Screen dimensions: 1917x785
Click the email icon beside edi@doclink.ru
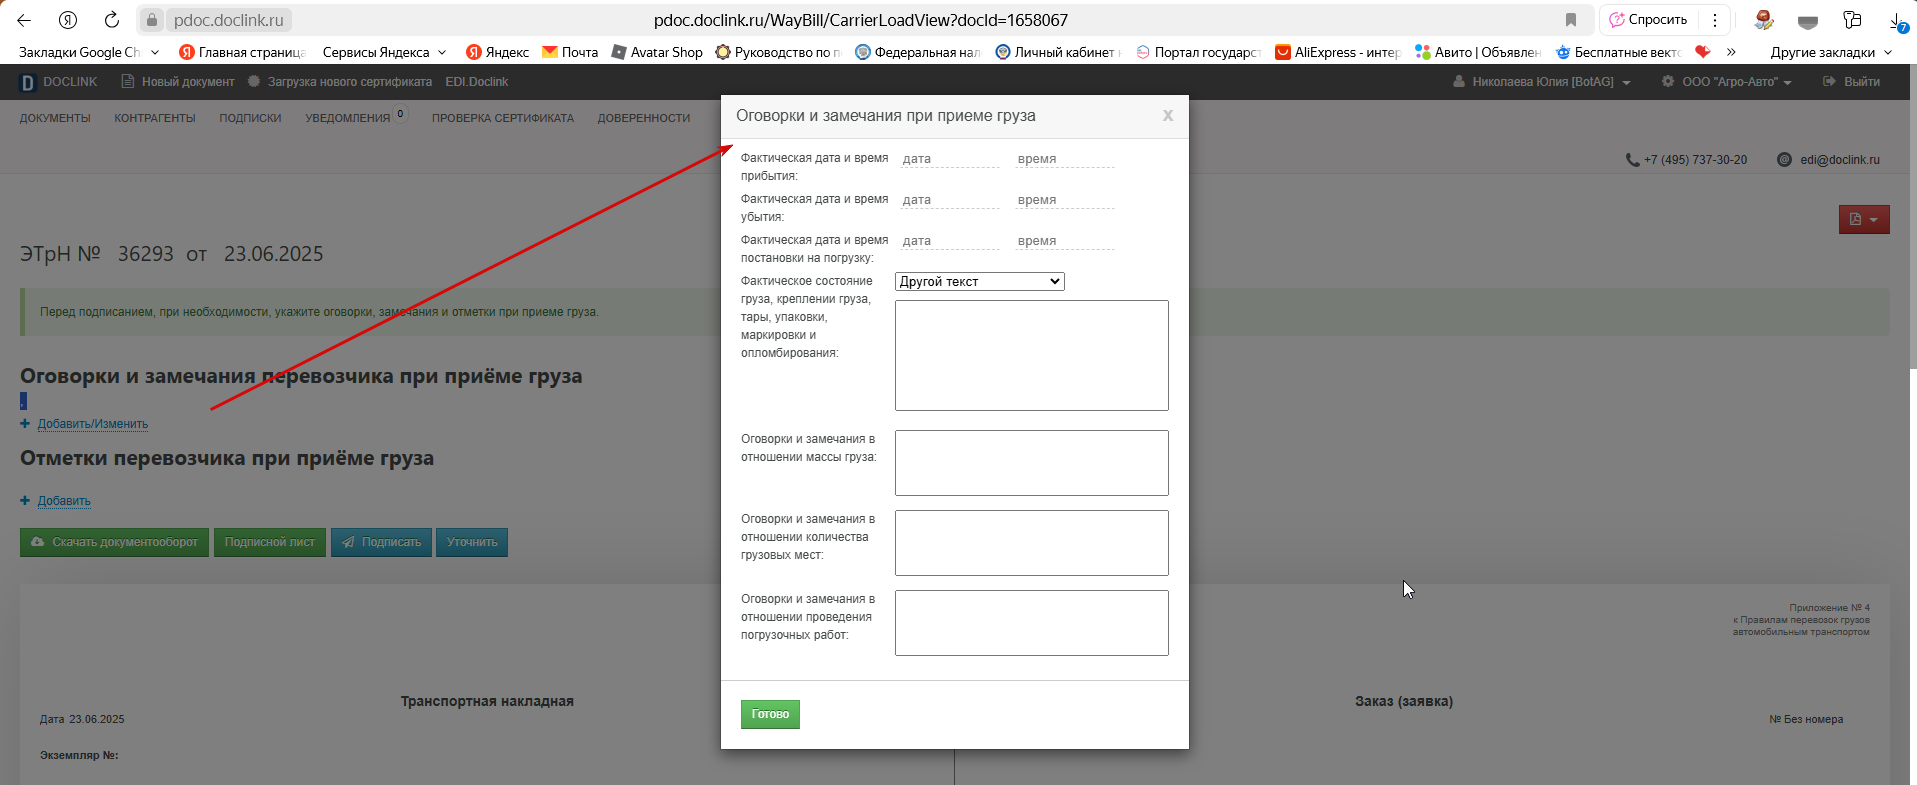1784,160
